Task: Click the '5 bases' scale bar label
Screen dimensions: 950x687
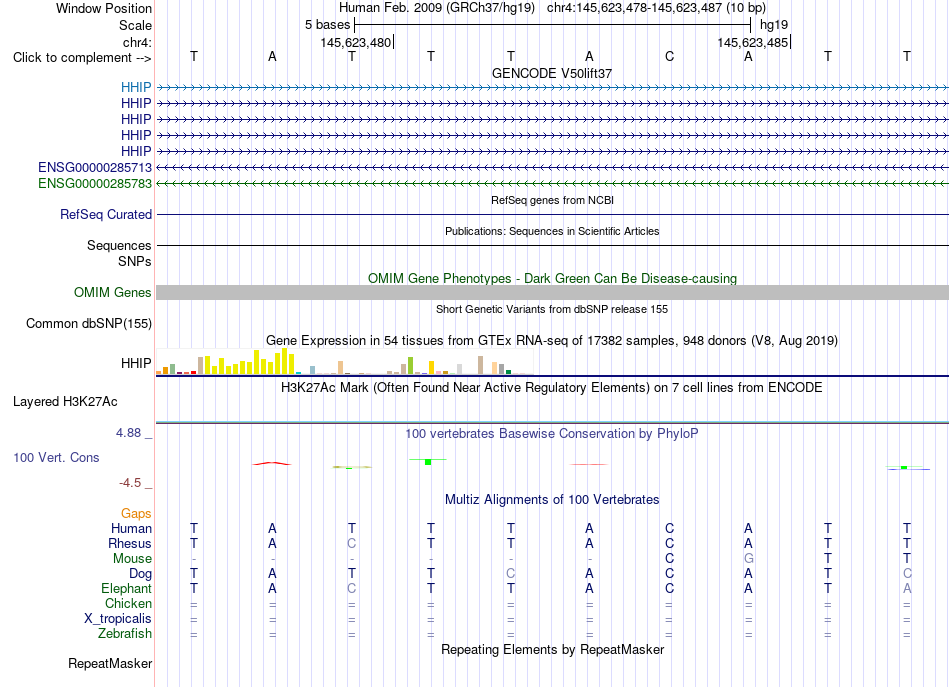Action: [327, 25]
